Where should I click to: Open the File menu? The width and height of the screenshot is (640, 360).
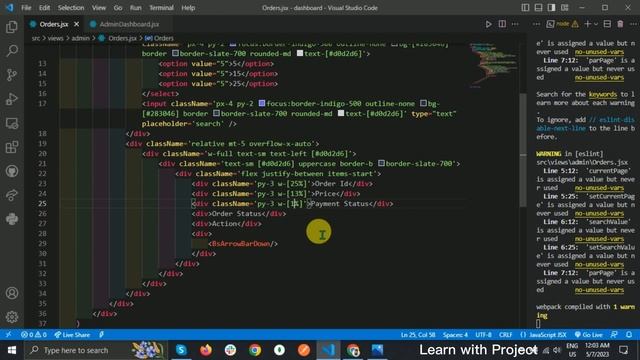tap(26, 8)
